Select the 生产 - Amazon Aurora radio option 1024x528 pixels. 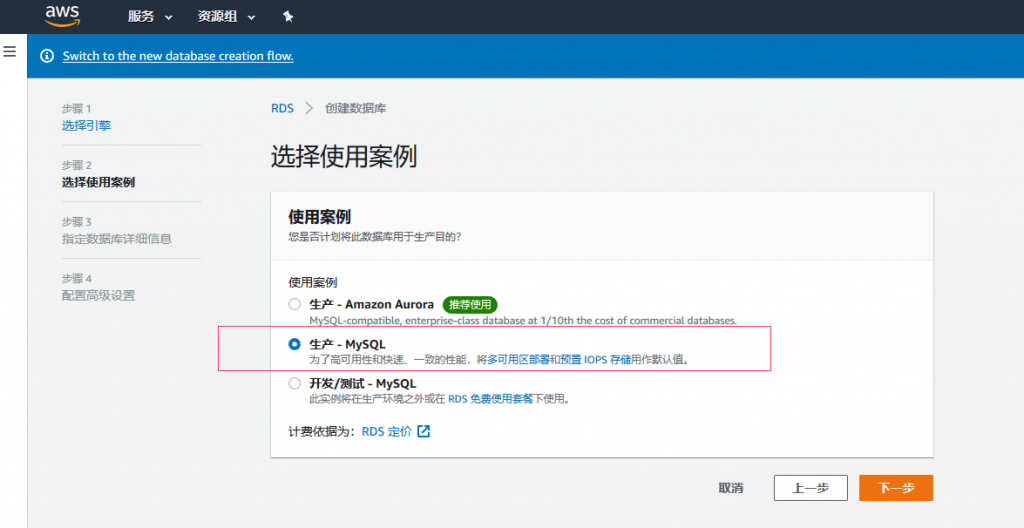(x=295, y=304)
